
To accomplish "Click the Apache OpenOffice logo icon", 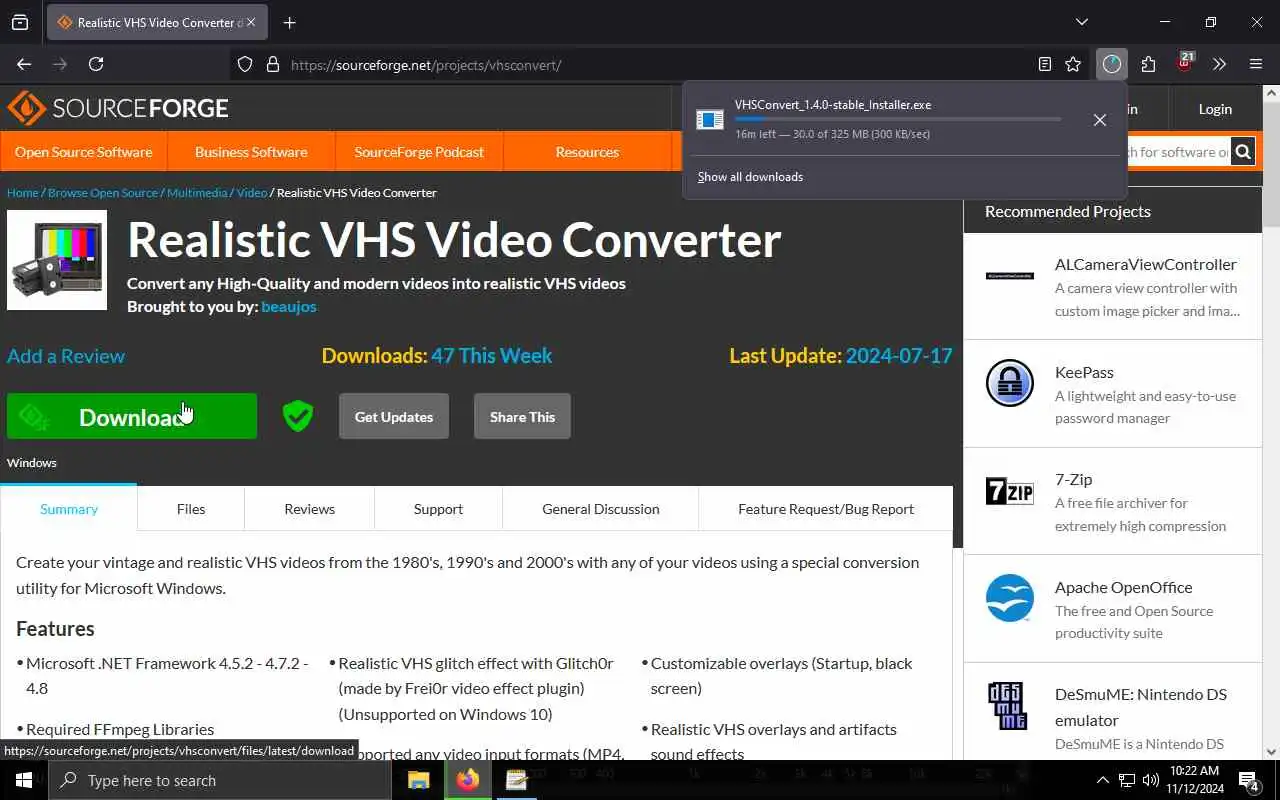I will pos(1010,598).
